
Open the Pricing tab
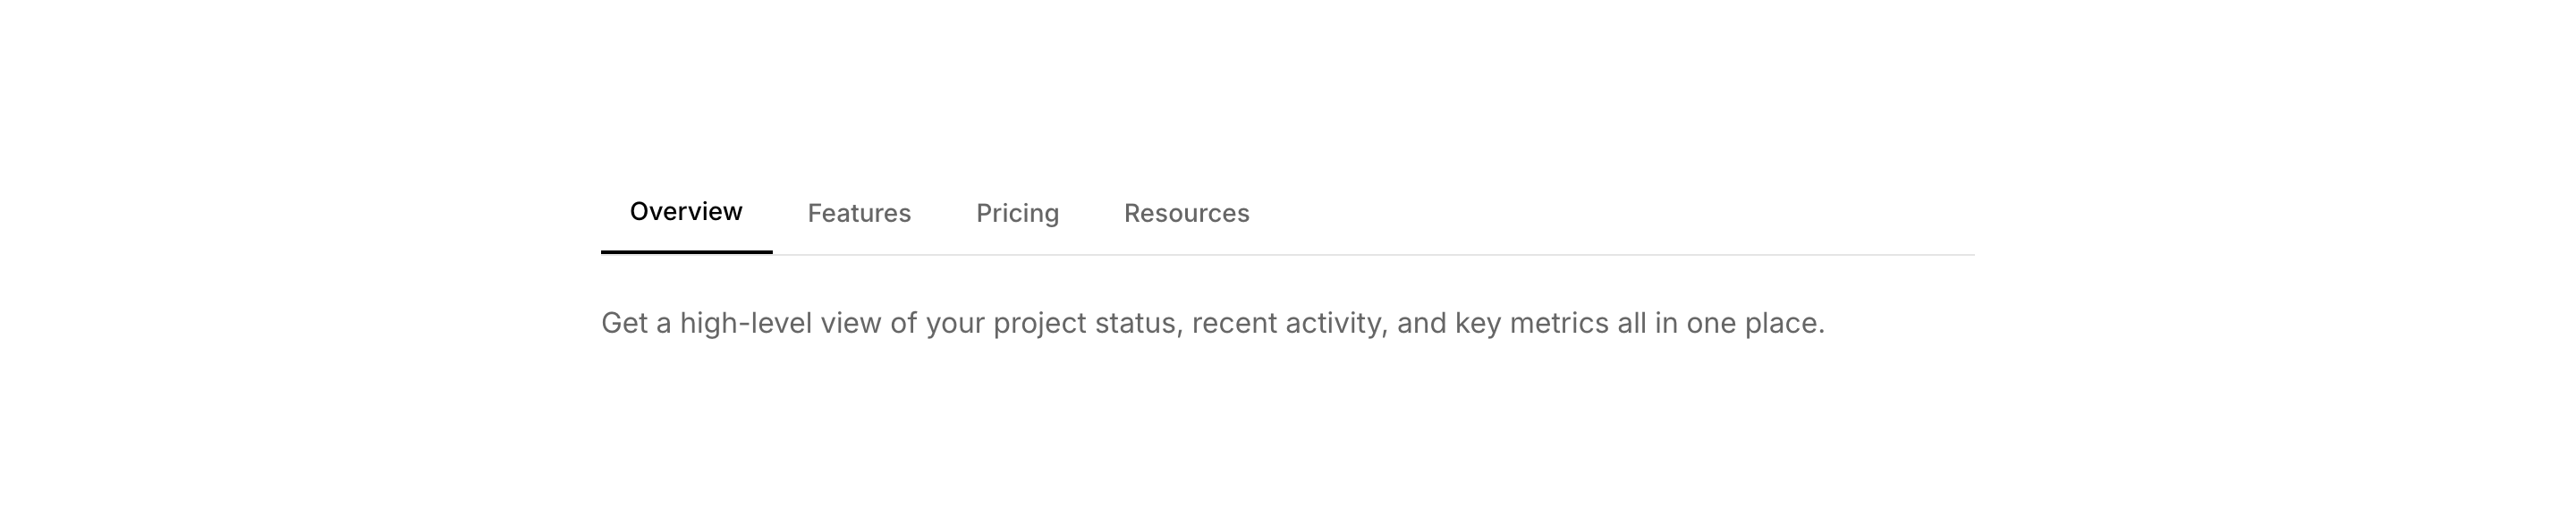[x=1017, y=213]
